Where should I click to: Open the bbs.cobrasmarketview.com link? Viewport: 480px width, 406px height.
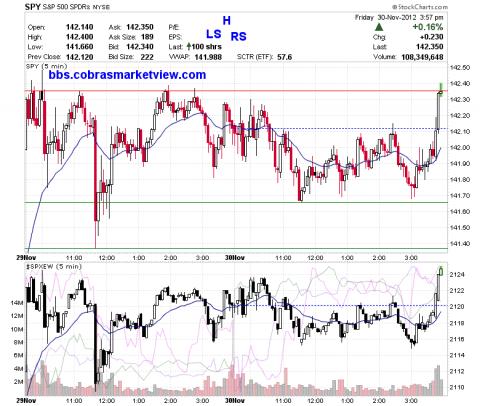127,75
